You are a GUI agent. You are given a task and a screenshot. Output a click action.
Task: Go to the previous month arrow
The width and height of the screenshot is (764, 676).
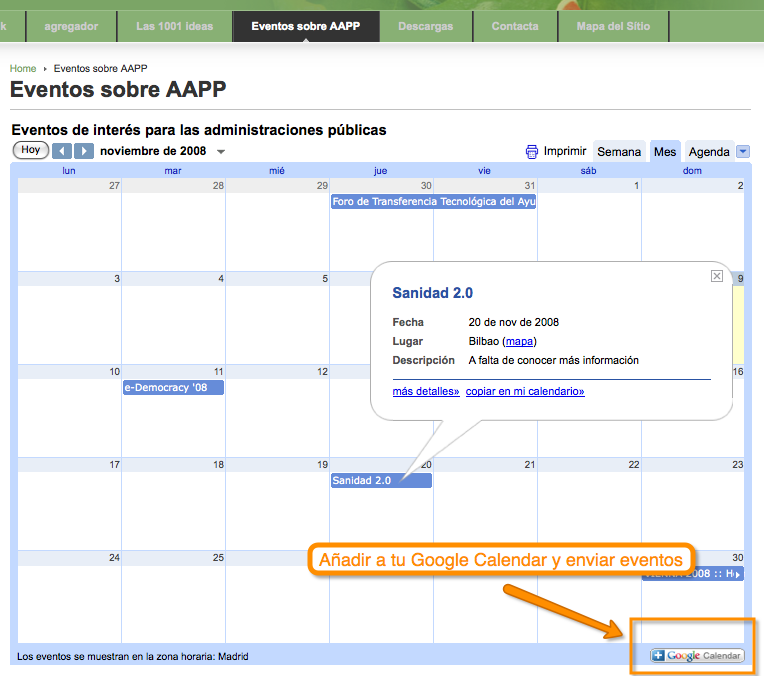click(62, 151)
